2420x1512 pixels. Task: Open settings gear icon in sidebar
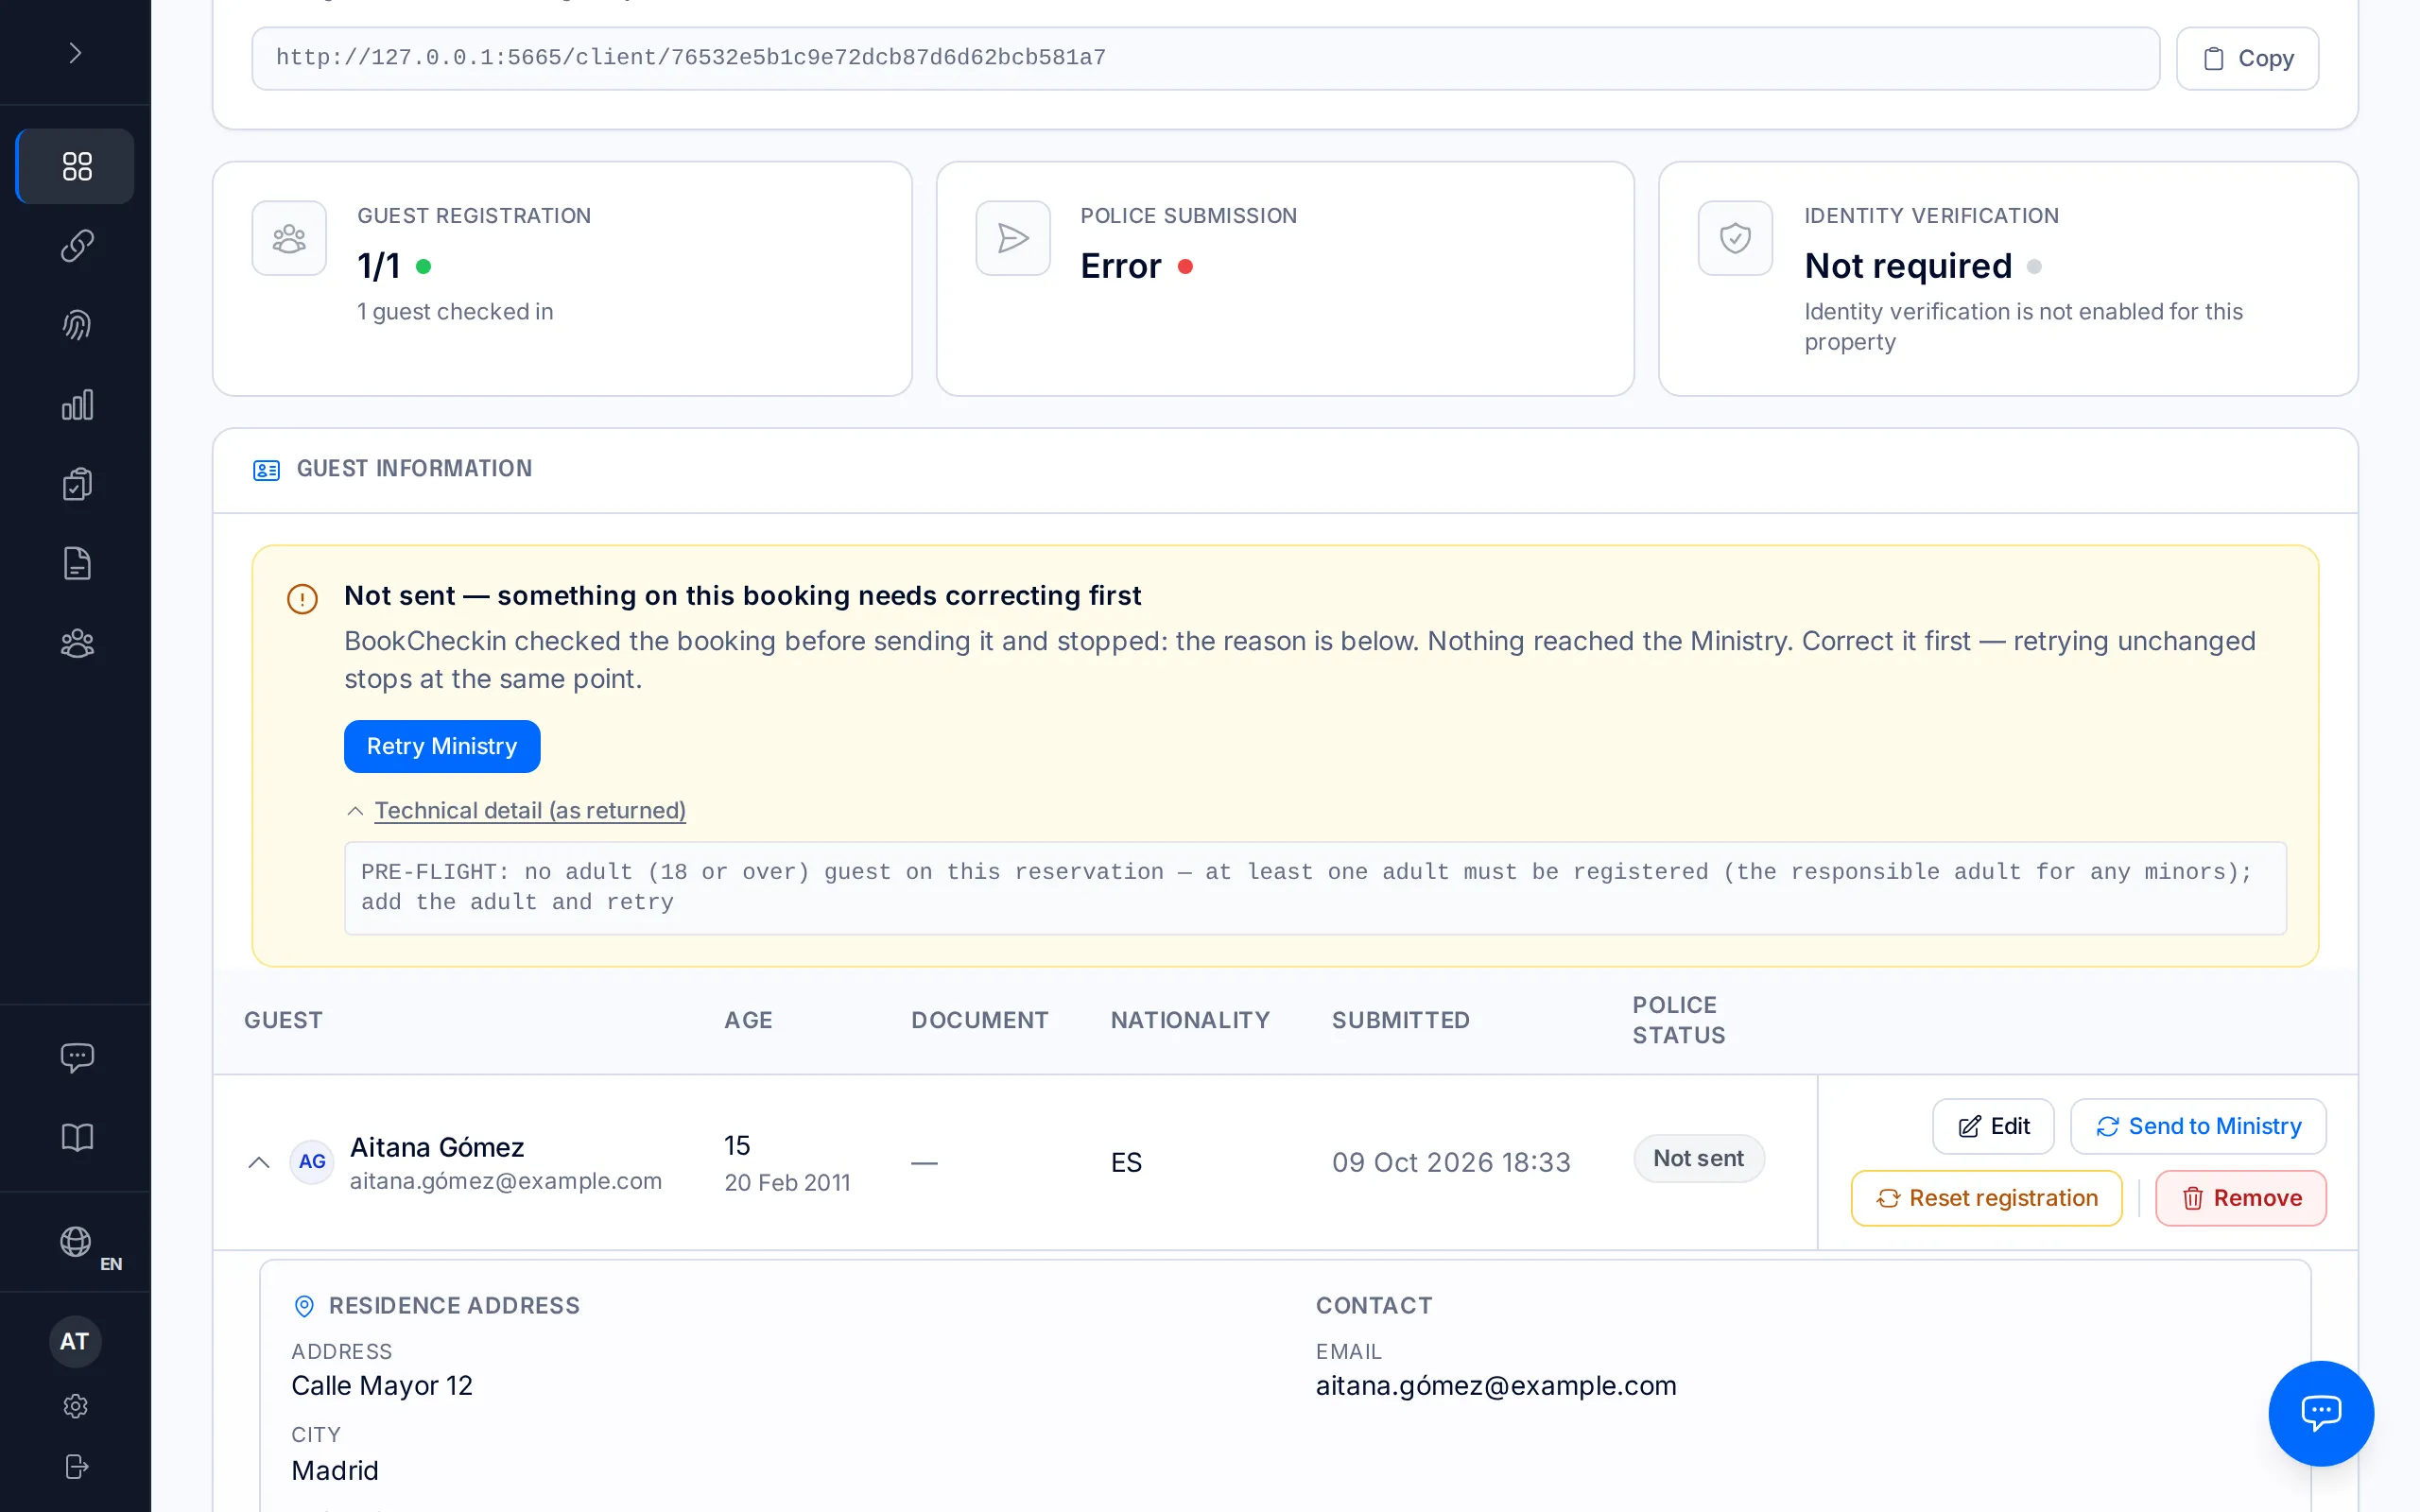tap(76, 1406)
